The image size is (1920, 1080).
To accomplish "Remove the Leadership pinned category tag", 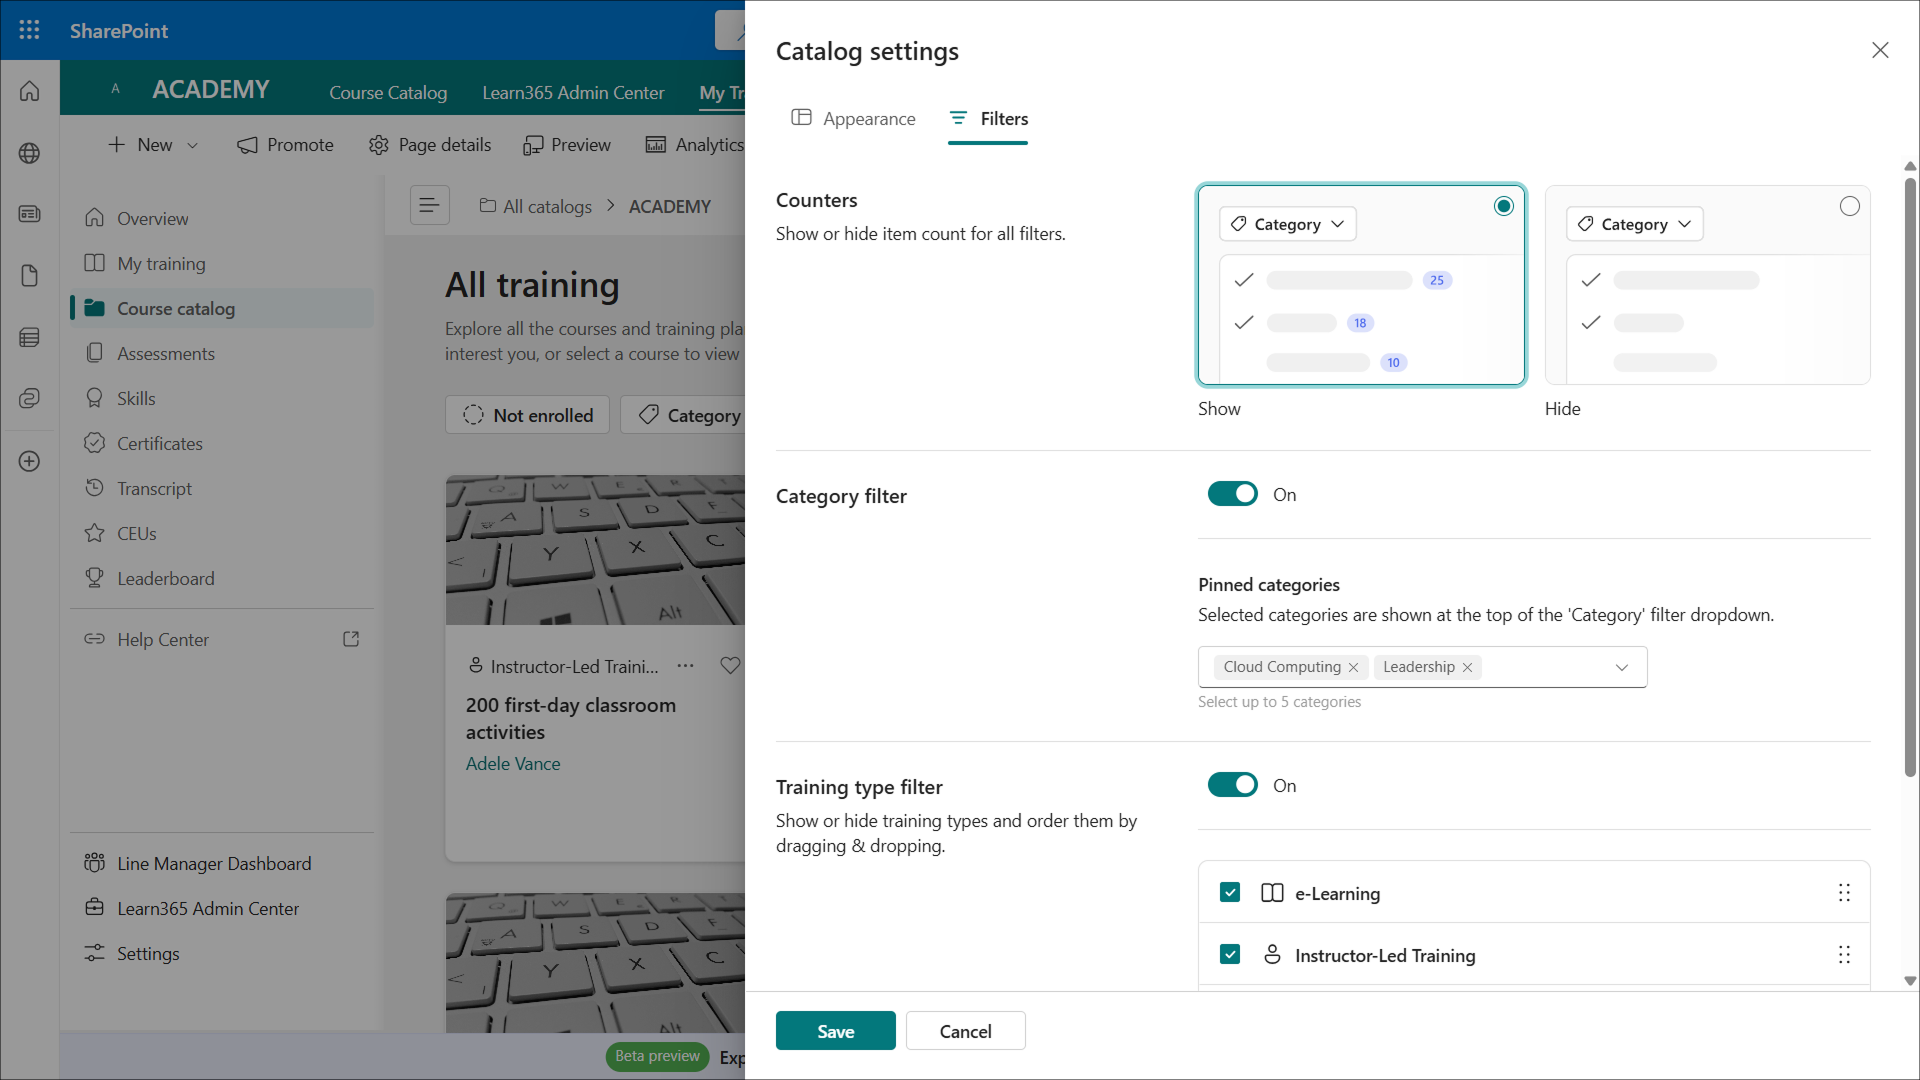I will tap(1467, 667).
